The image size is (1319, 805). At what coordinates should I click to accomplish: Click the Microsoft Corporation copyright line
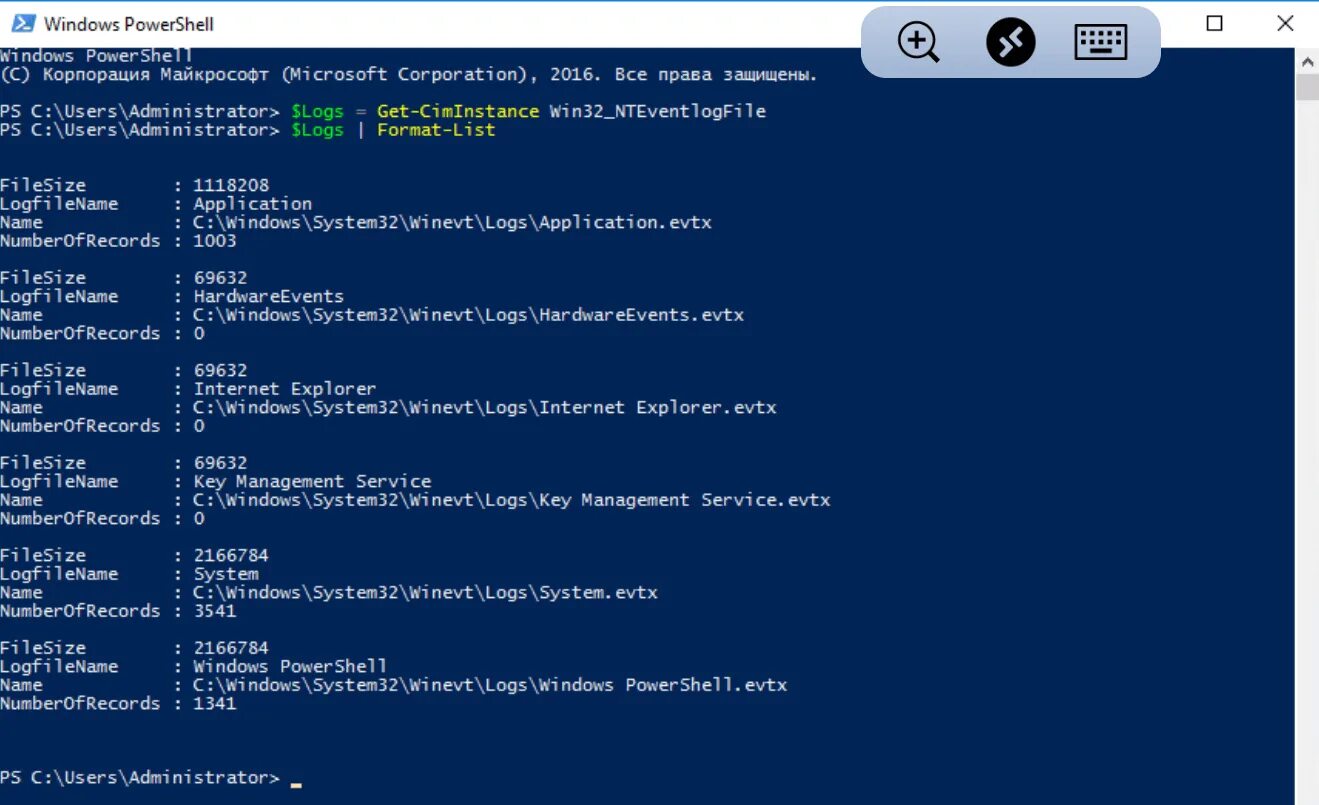(409, 74)
